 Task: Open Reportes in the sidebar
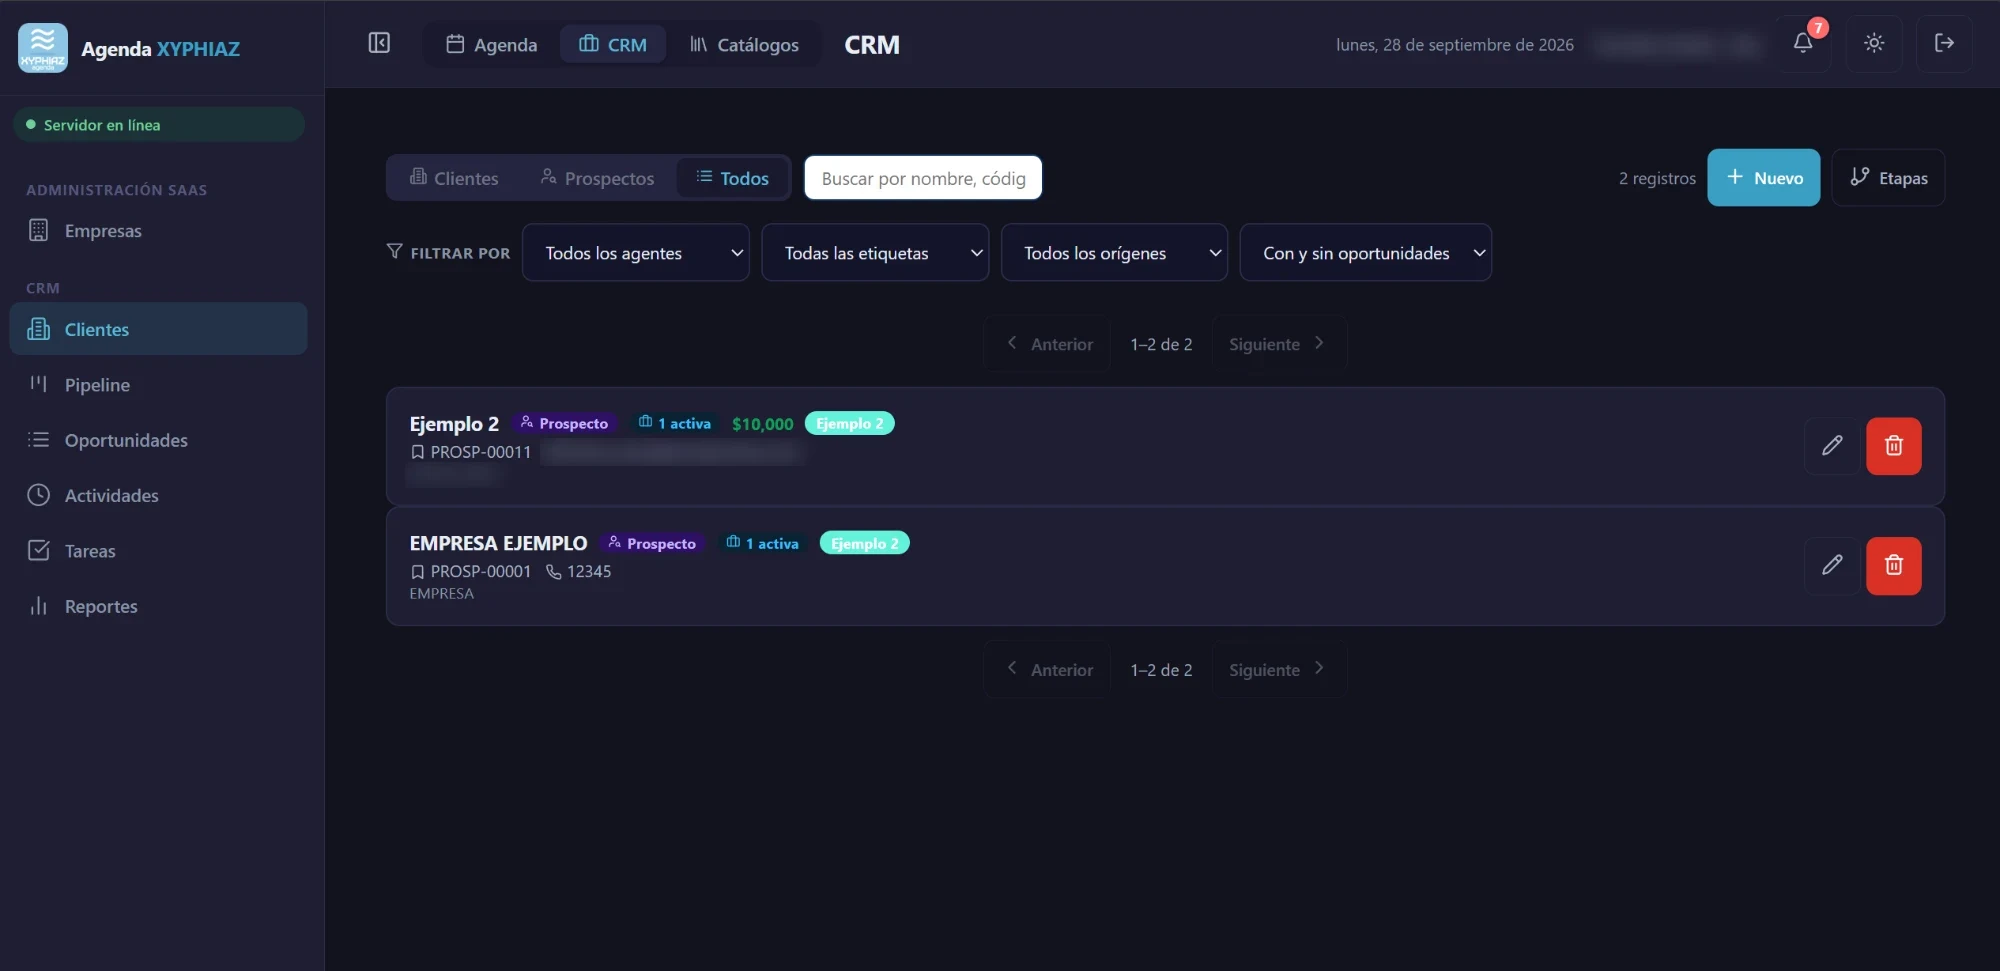click(x=158, y=606)
